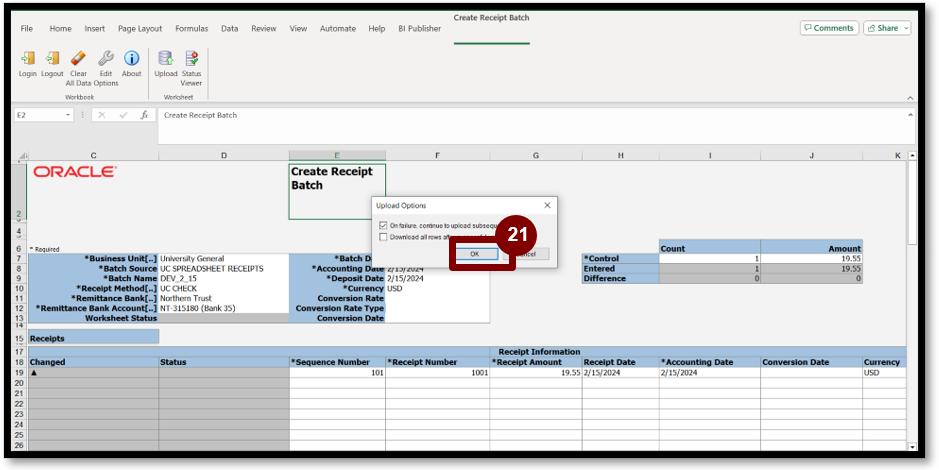Screen dimensions: 939x470
Task: Select the USD currency cell in header
Action: 438,289
